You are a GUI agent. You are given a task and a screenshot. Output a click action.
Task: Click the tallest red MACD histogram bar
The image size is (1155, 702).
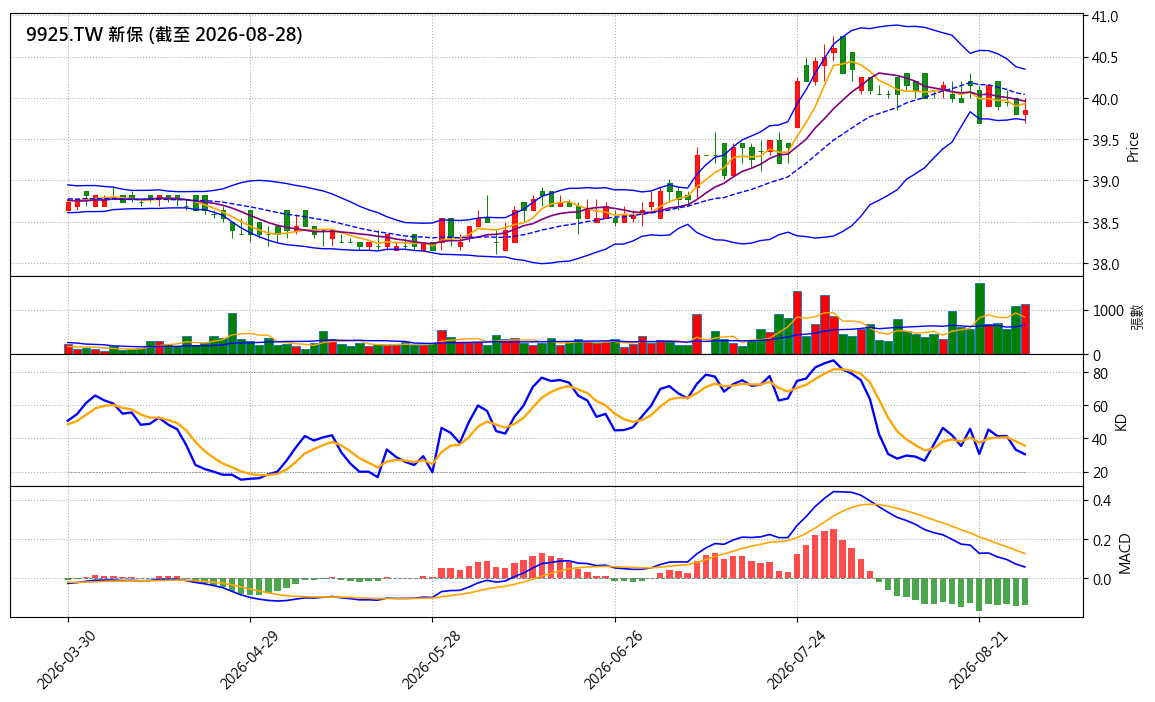pos(833,554)
